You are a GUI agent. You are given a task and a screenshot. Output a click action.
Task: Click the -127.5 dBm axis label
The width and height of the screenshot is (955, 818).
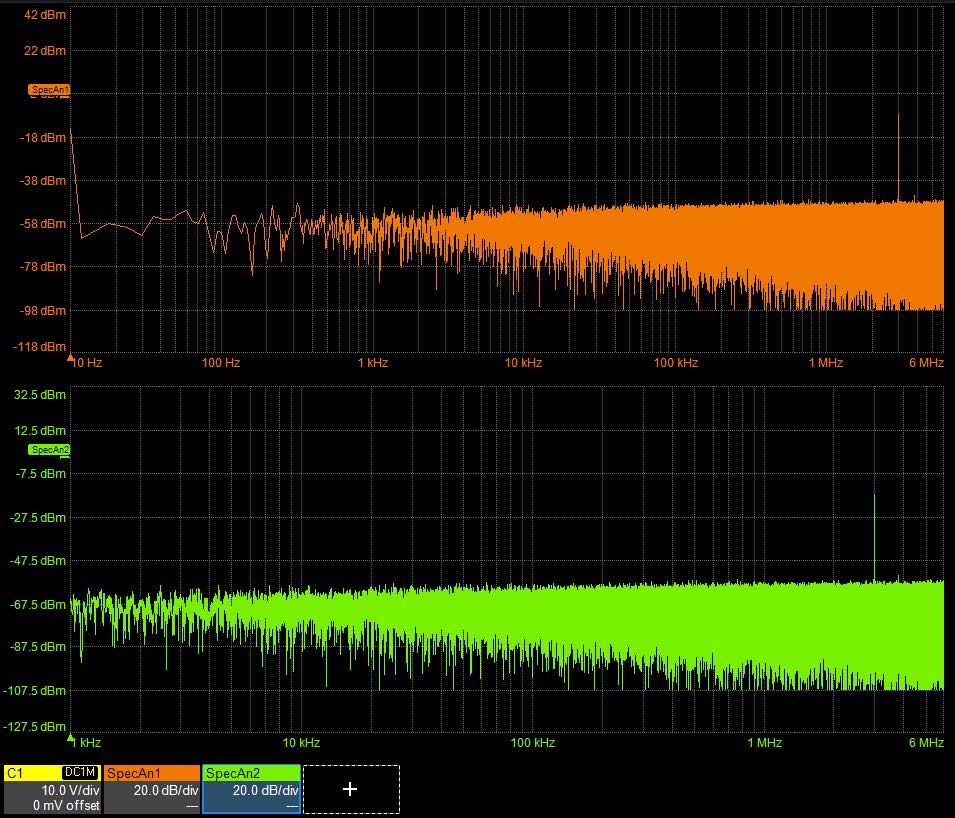tap(35, 727)
